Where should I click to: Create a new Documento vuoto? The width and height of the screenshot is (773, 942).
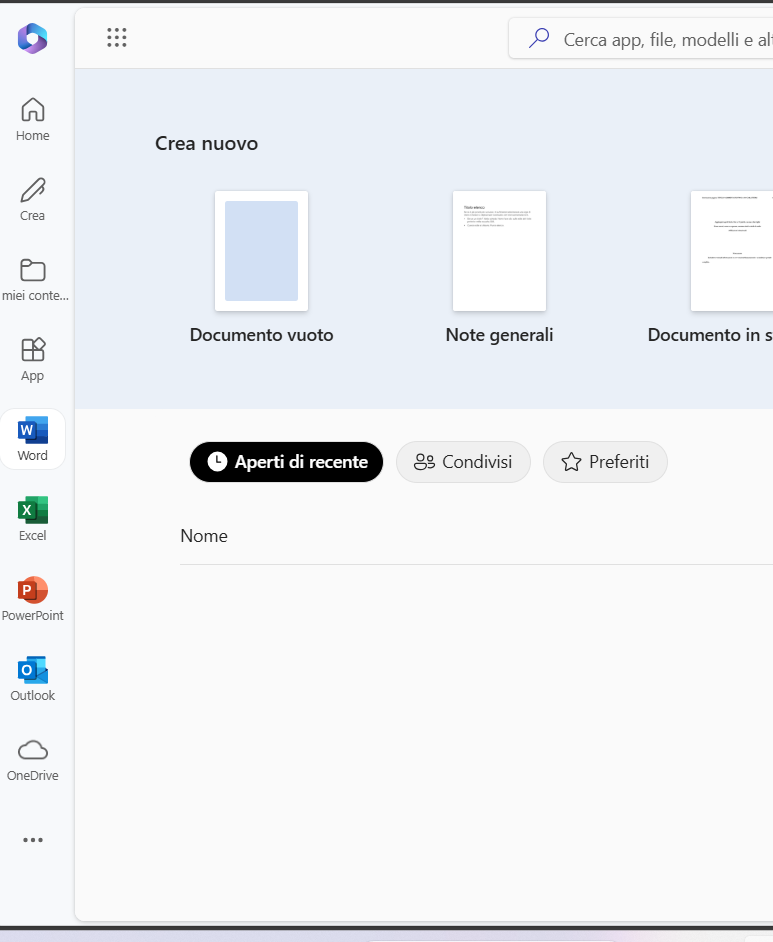(261, 251)
